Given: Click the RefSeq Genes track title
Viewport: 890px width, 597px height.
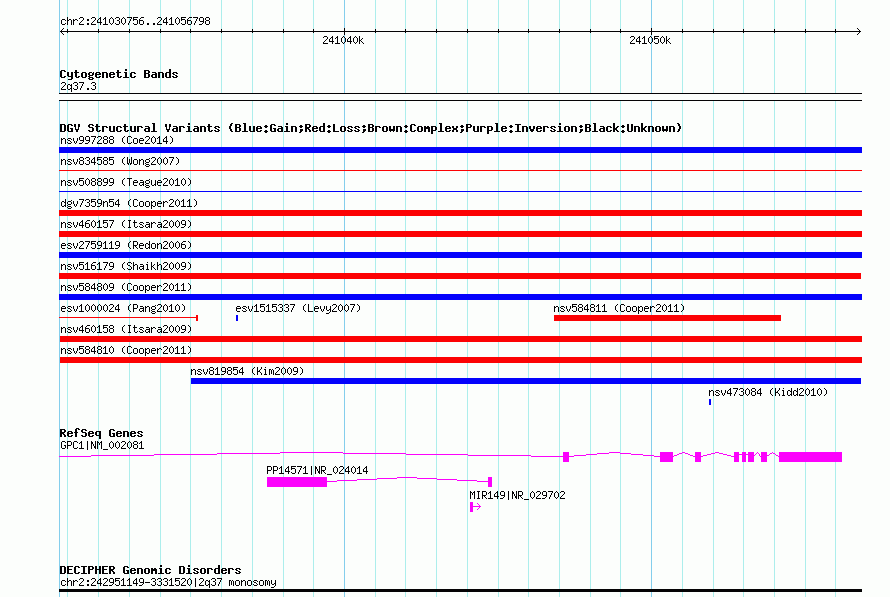Looking at the screenshot, I should tap(101, 433).
